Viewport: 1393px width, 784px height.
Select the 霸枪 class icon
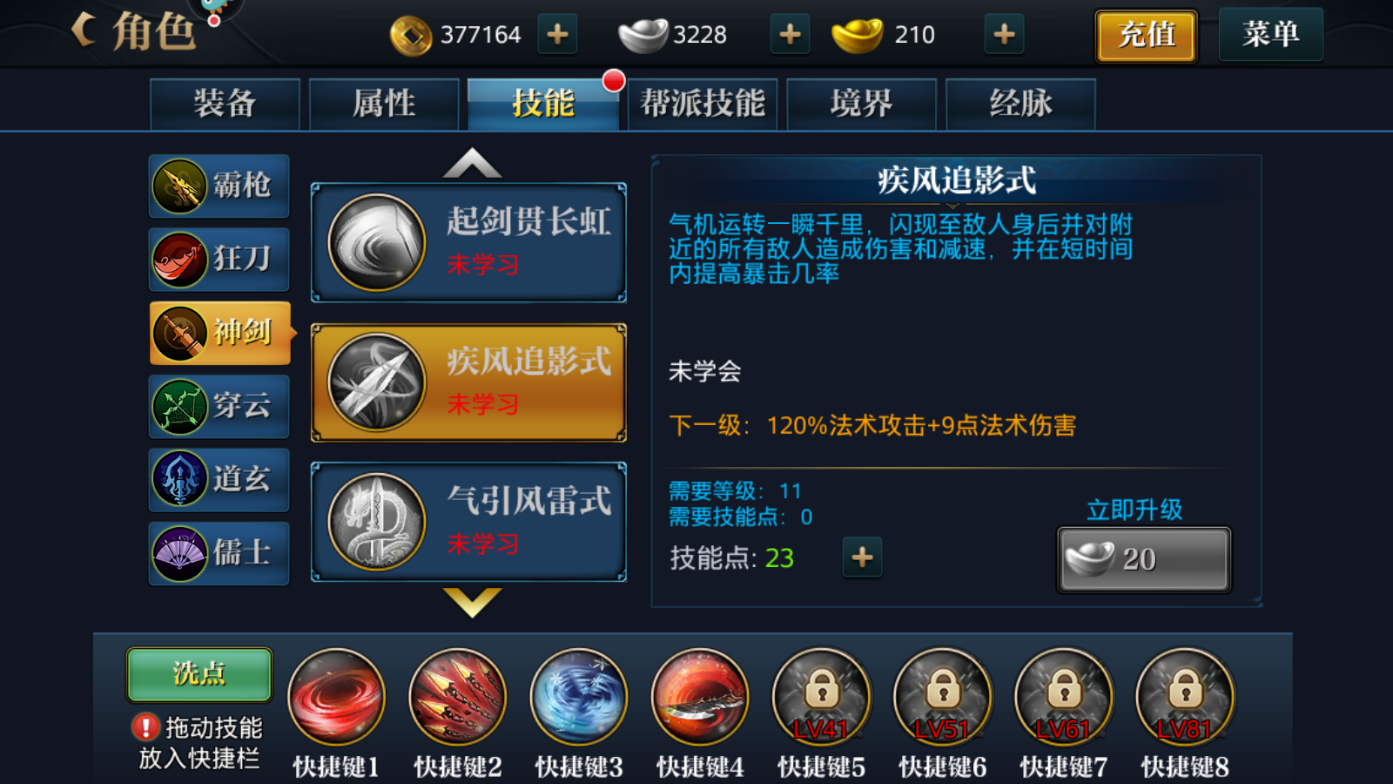pyautogui.click(x=219, y=186)
